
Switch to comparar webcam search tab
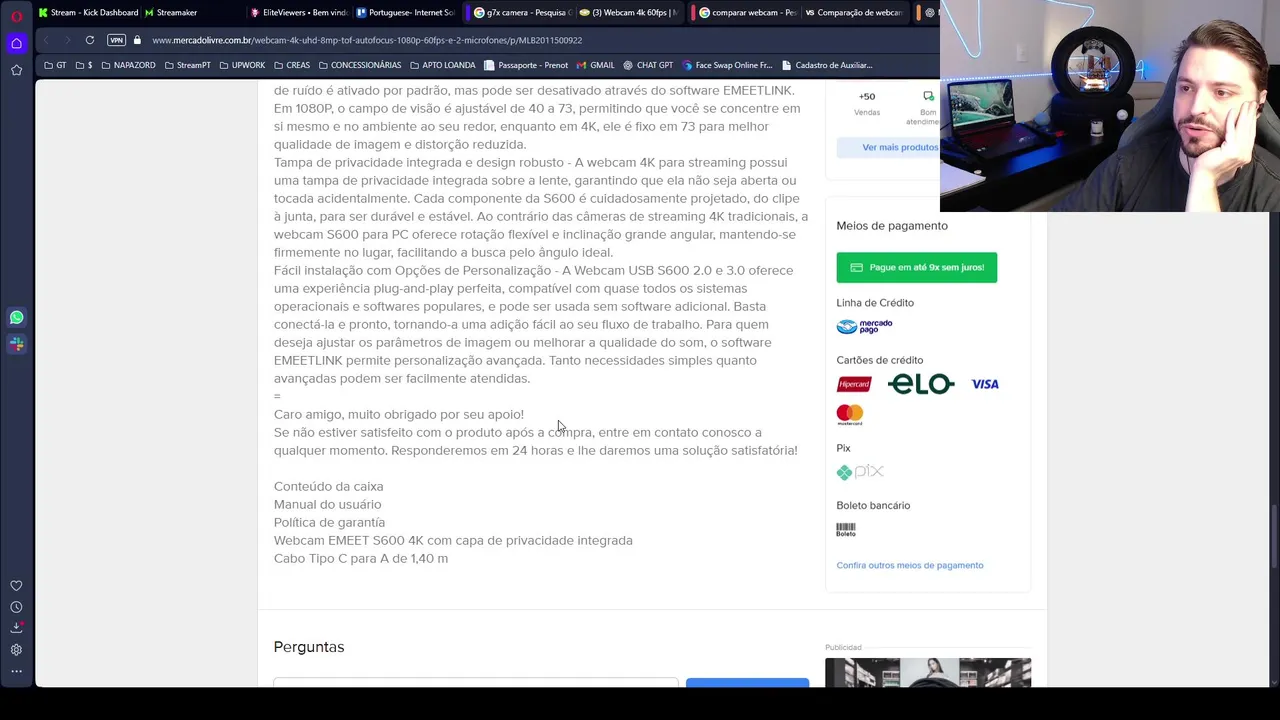click(748, 13)
